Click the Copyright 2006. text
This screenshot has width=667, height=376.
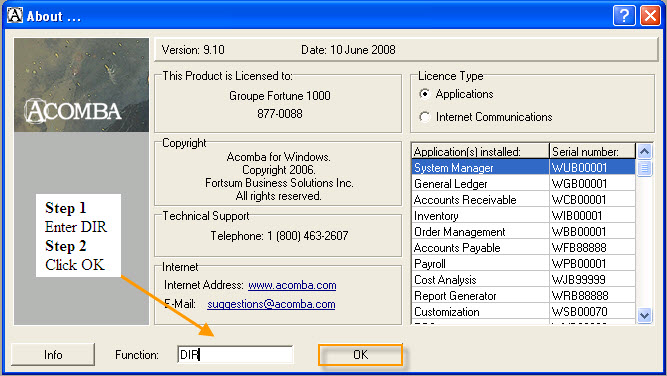pyautogui.click(x=279, y=170)
